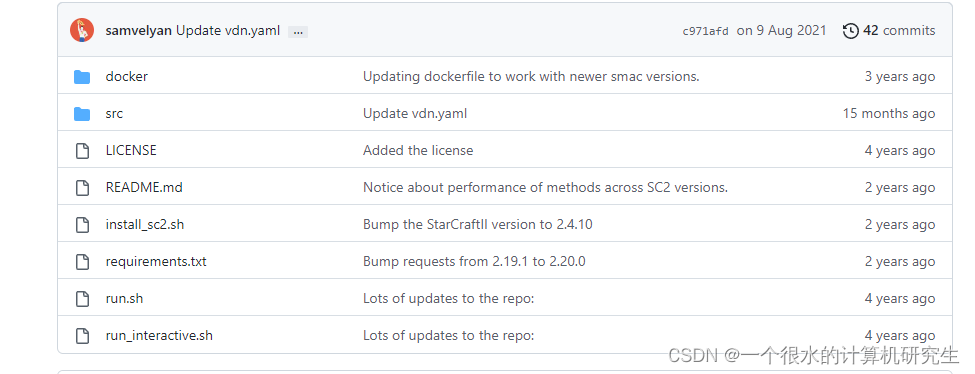Open the 'Update vdn.yaml' latest commit message
The width and height of the screenshot is (975, 374).
(x=228, y=30)
